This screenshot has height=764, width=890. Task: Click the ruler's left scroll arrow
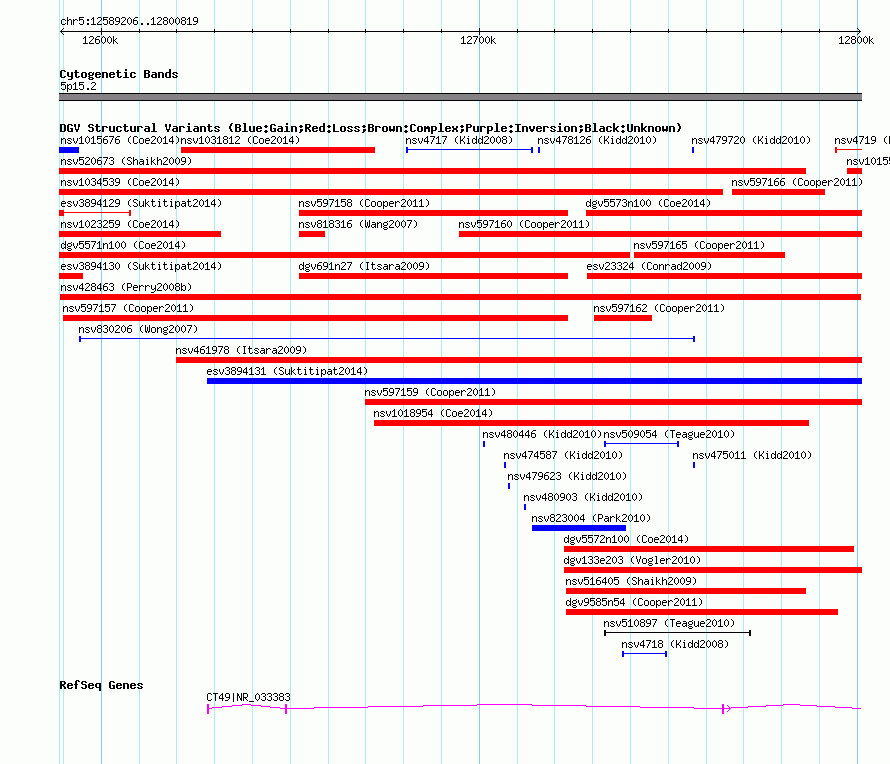point(62,32)
